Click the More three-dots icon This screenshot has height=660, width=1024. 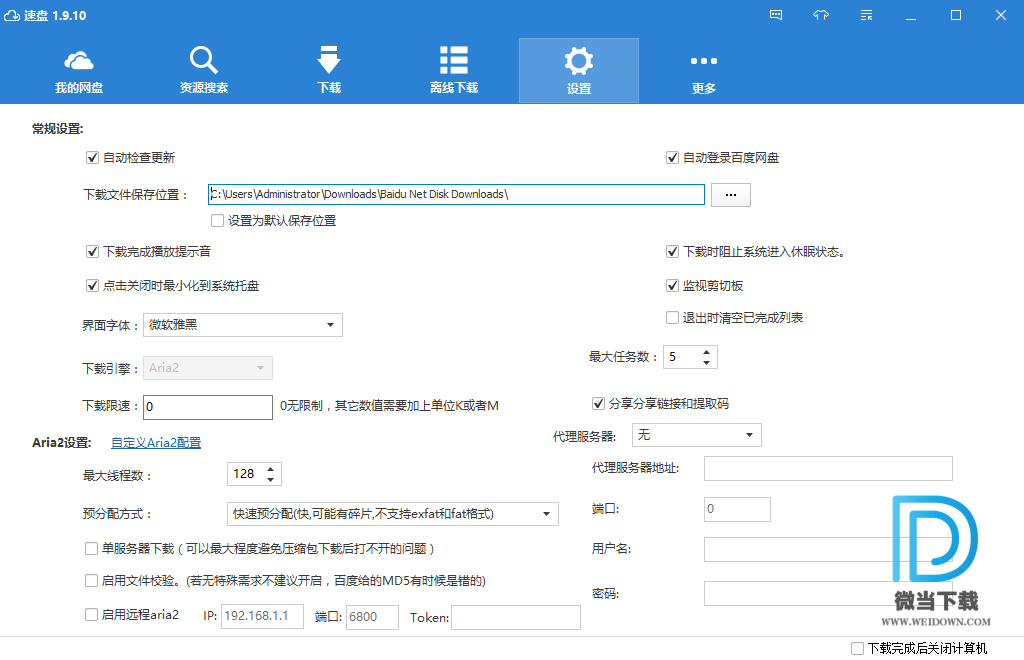click(x=704, y=69)
